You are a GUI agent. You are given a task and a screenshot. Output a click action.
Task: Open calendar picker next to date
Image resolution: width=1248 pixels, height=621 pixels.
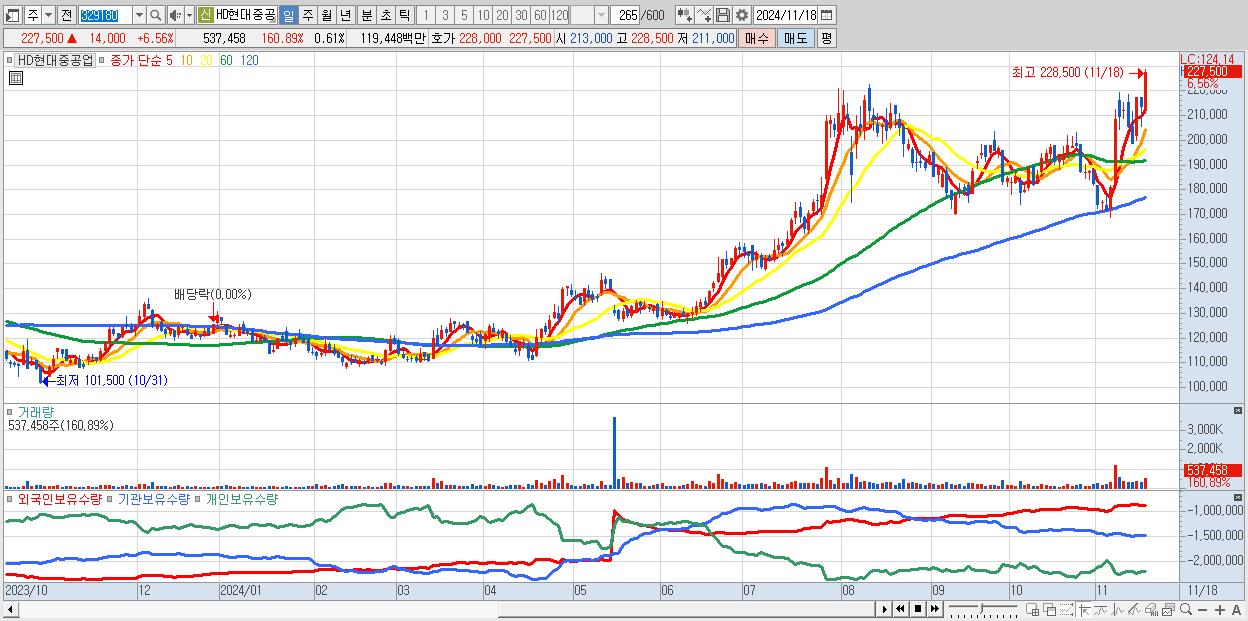[826, 15]
